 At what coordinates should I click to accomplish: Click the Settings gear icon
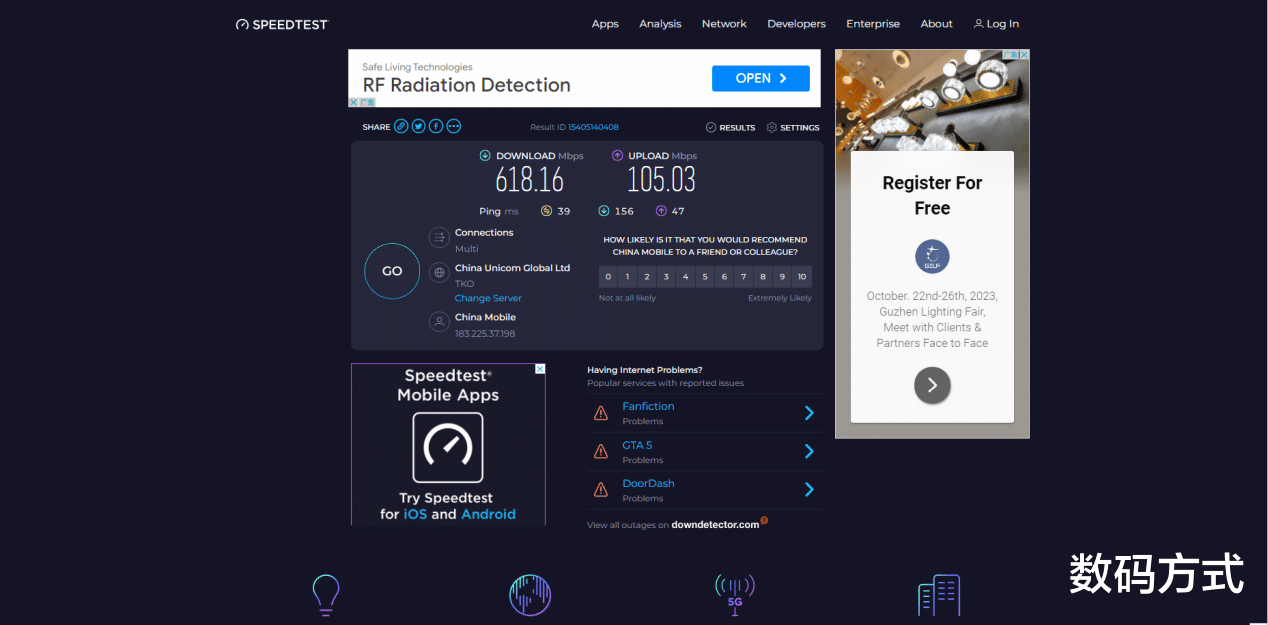click(772, 128)
